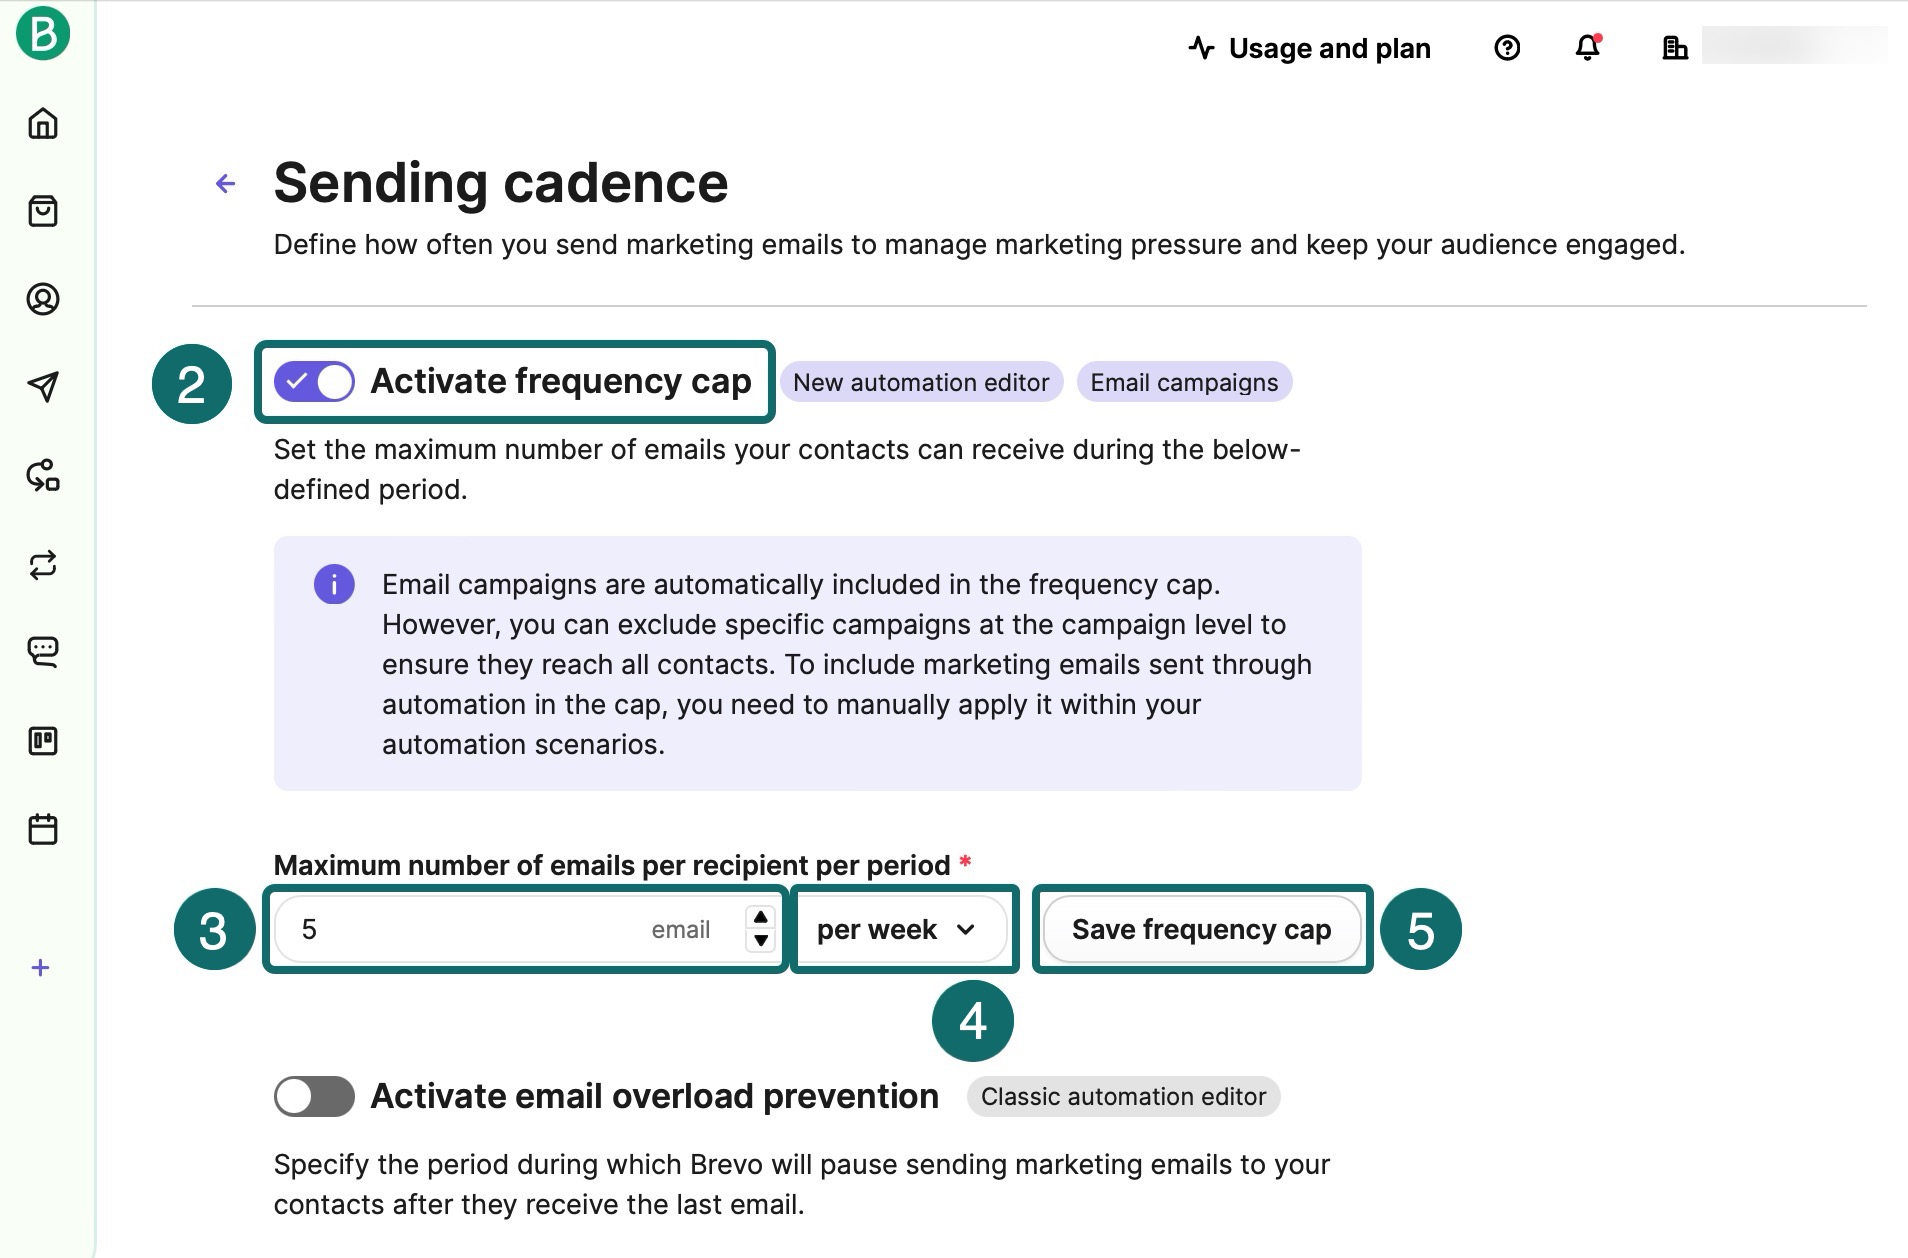Open Meetings via the calendar icon

coord(43,829)
